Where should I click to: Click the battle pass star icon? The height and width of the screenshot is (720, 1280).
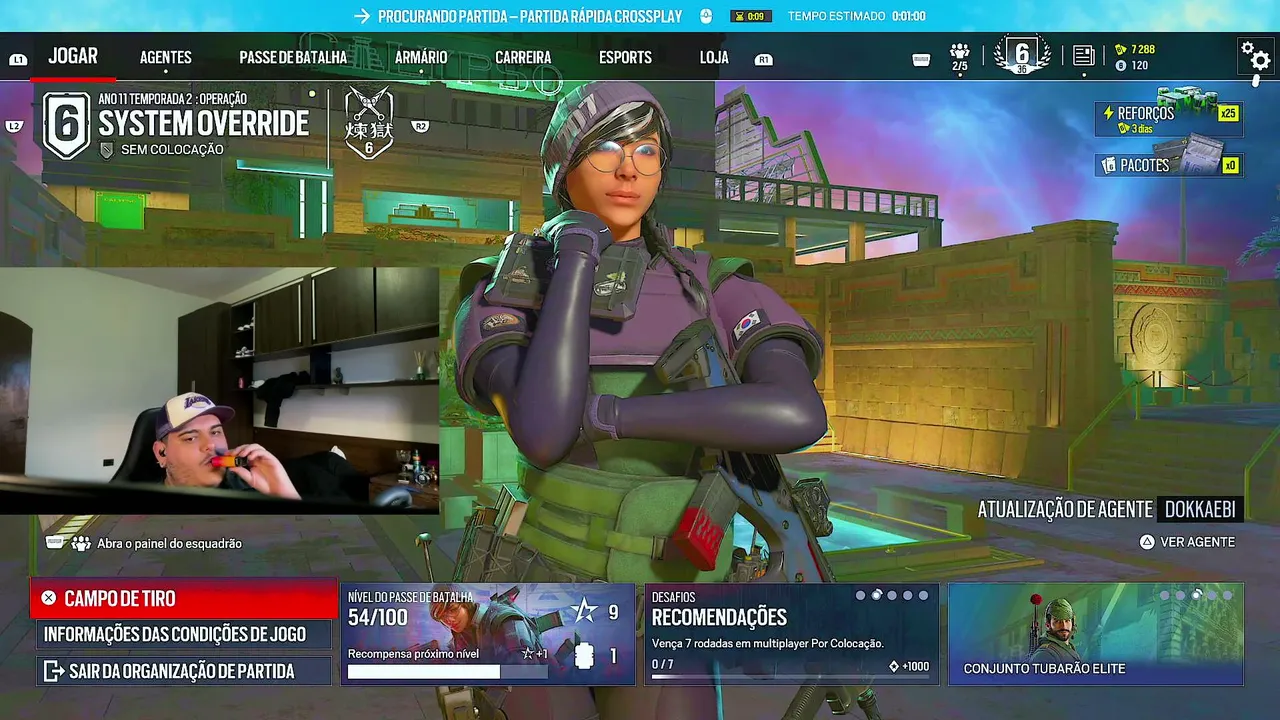click(x=584, y=612)
